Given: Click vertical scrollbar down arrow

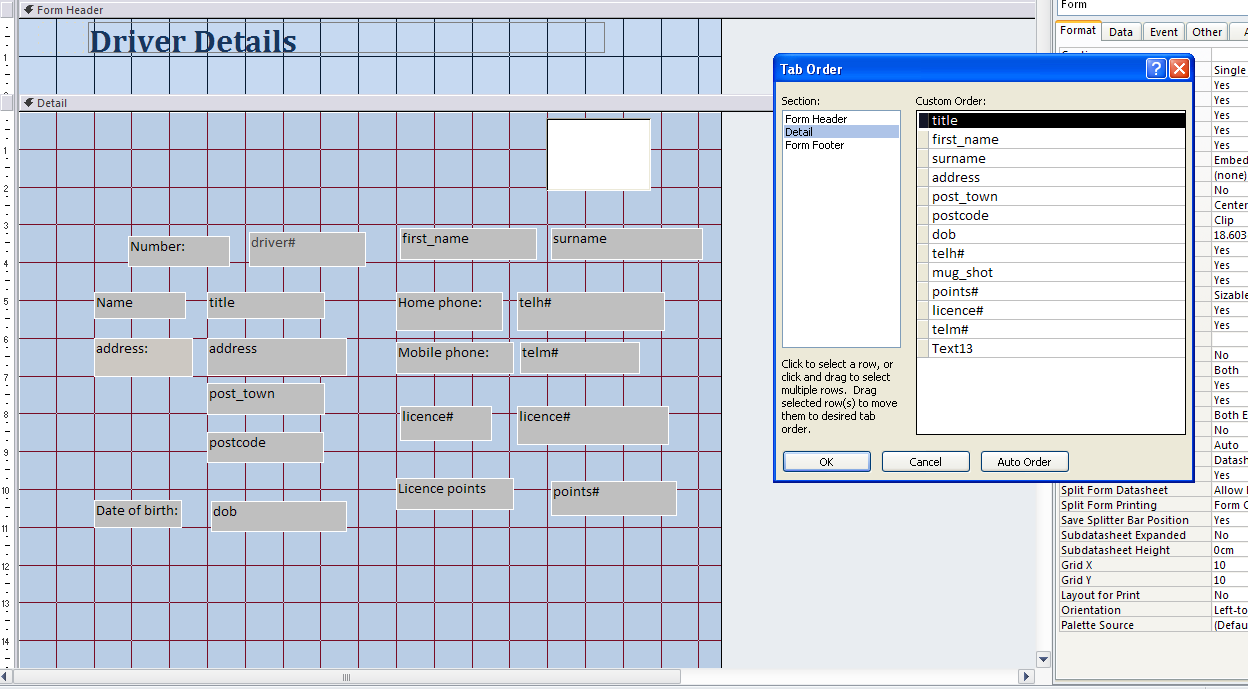Looking at the screenshot, I should coord(1044,660).
